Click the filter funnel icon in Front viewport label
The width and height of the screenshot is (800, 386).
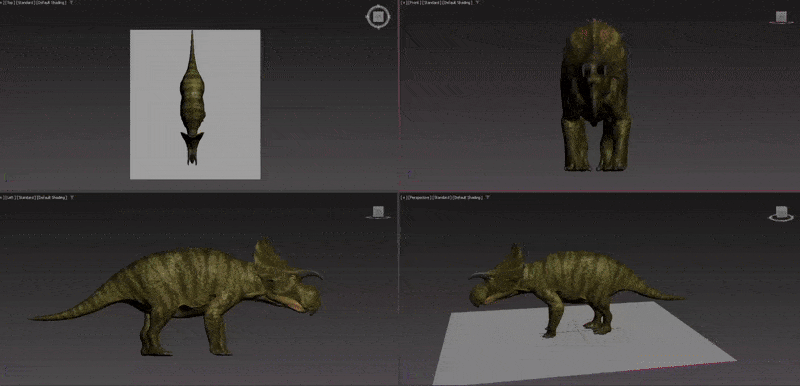[478, 3]
